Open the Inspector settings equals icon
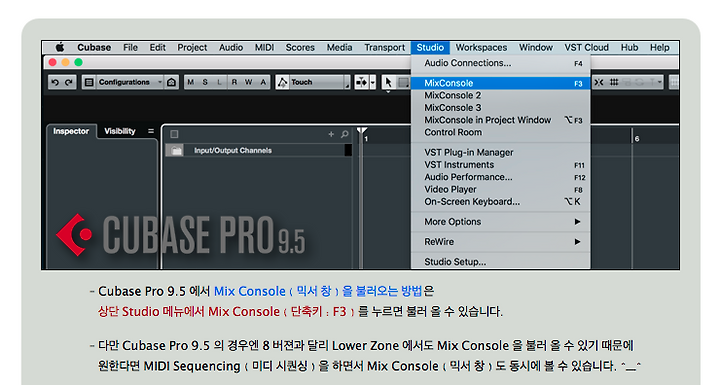The width and height of the screenshot is (720, 385). [151, 131]
